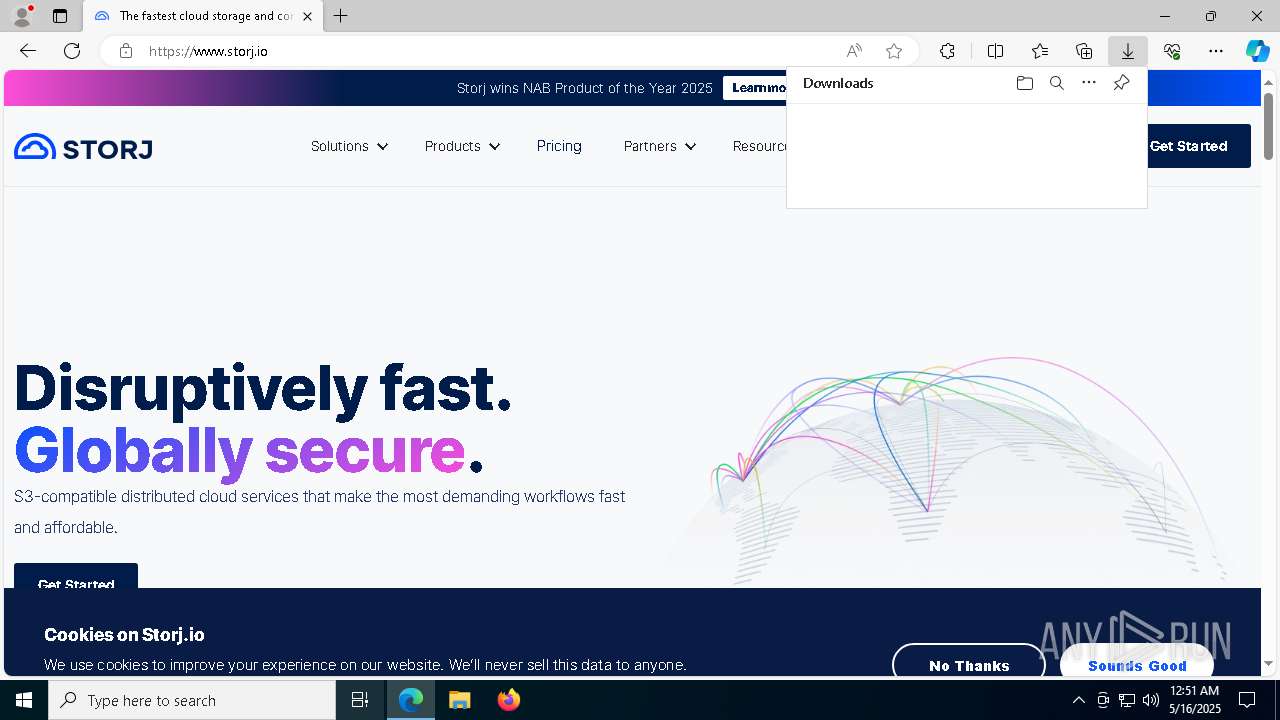This screenshot has width=1280, height=720.
Task: Open Task View on taskbar
Action: pyautogui.click(x=360, y=700)
